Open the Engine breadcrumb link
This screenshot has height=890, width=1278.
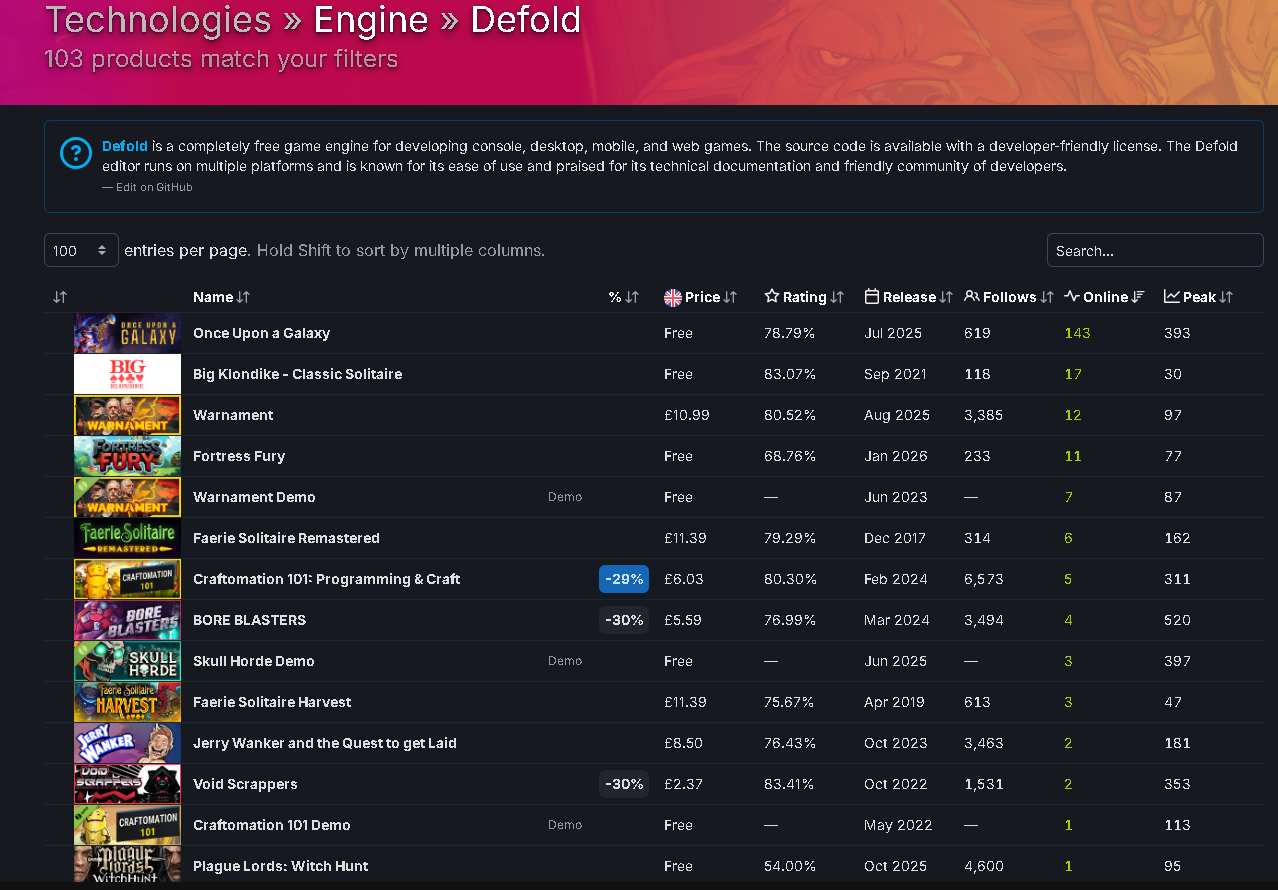click(372, 20)
